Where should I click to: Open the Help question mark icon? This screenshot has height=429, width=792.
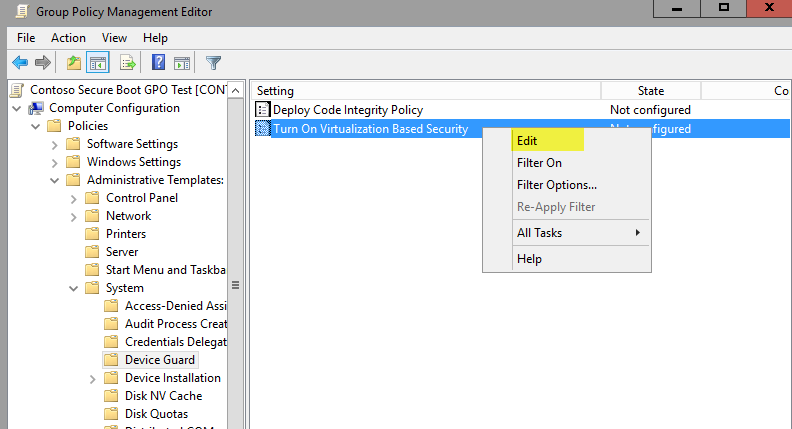(x=158, y=63)
